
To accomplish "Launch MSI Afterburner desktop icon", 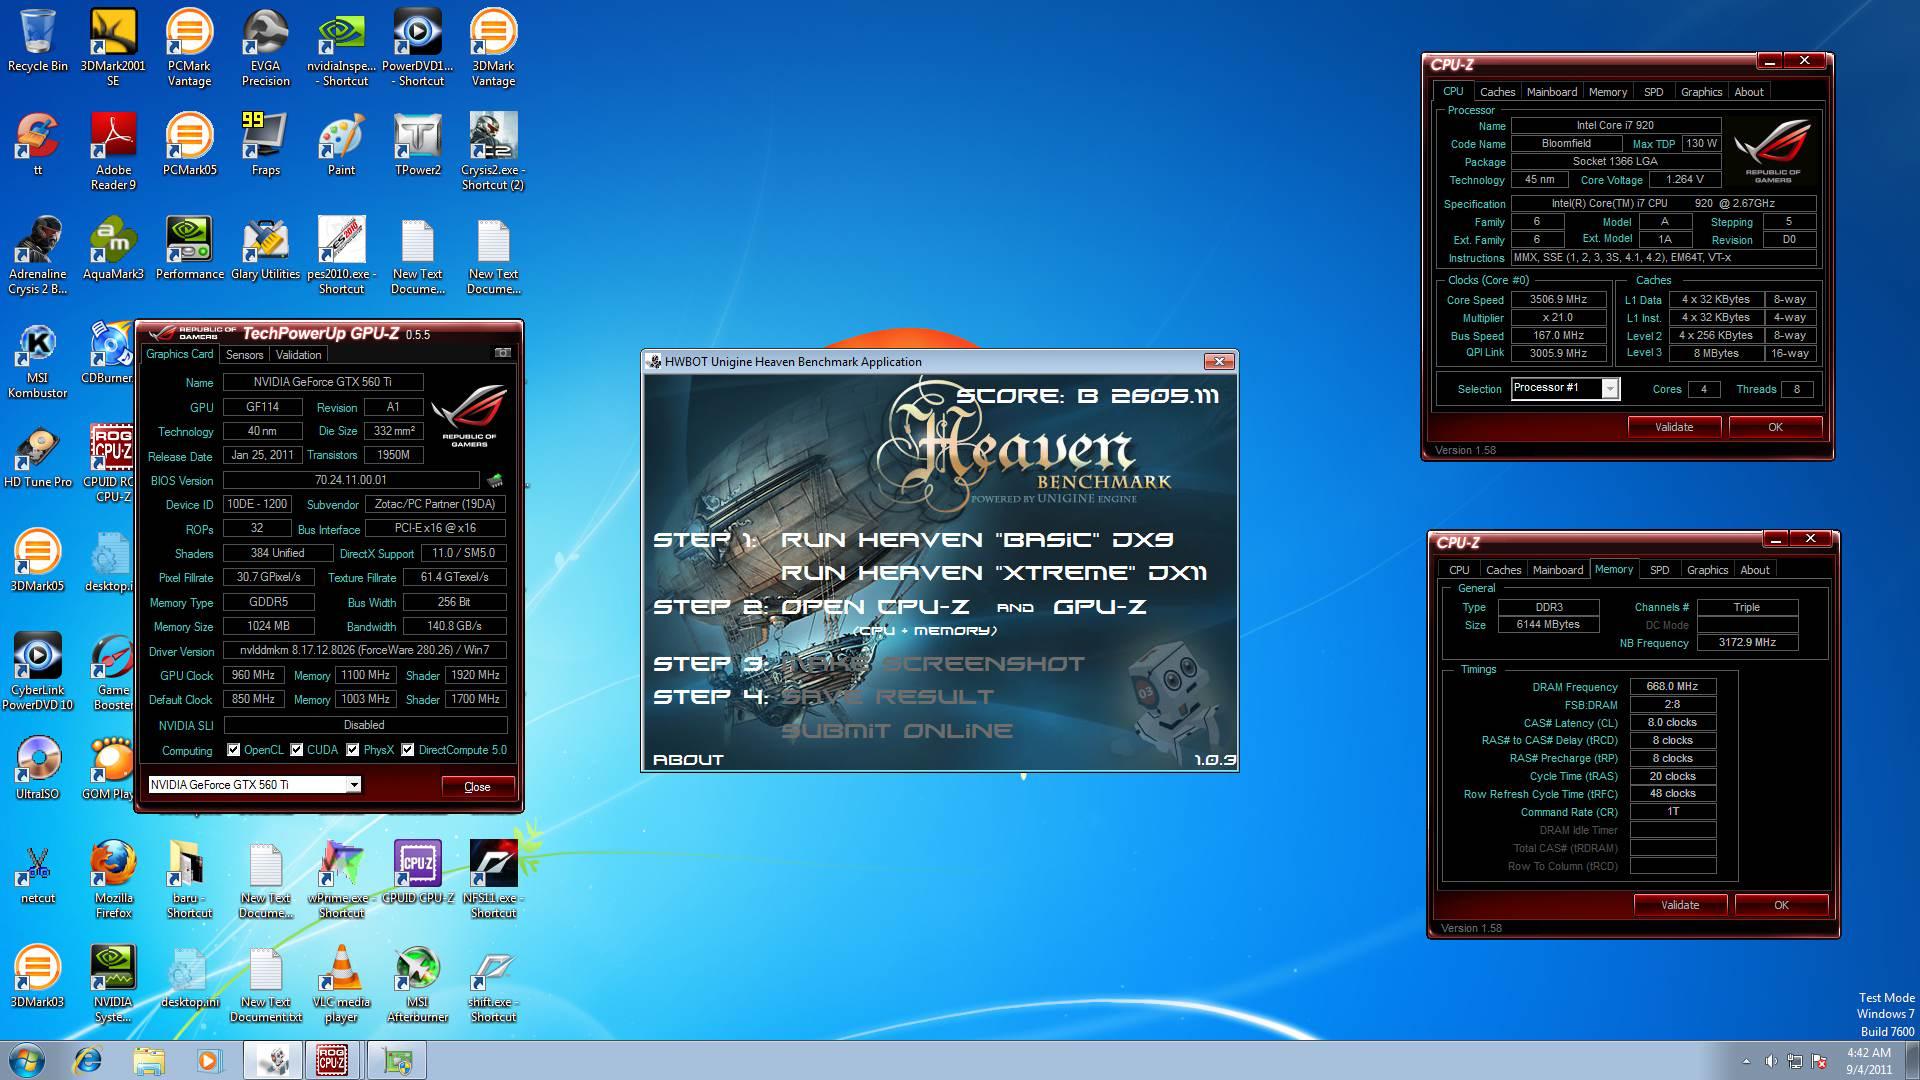I will (x=417, y=984).
